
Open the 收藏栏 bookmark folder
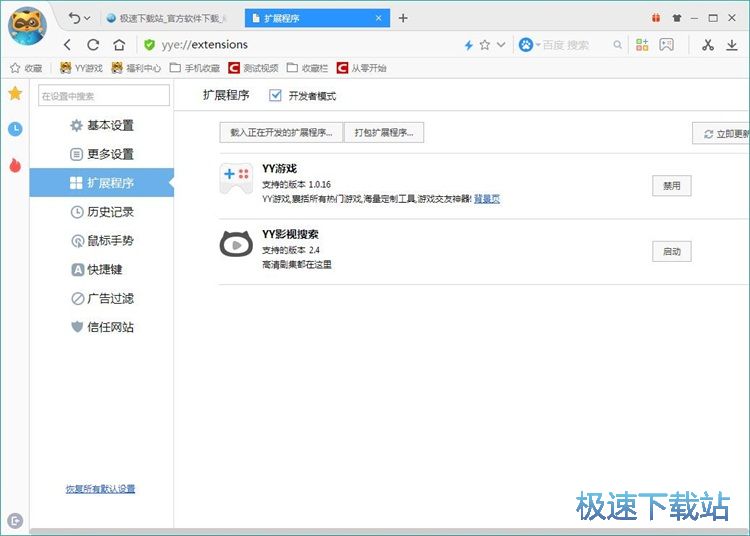point(308,68)
